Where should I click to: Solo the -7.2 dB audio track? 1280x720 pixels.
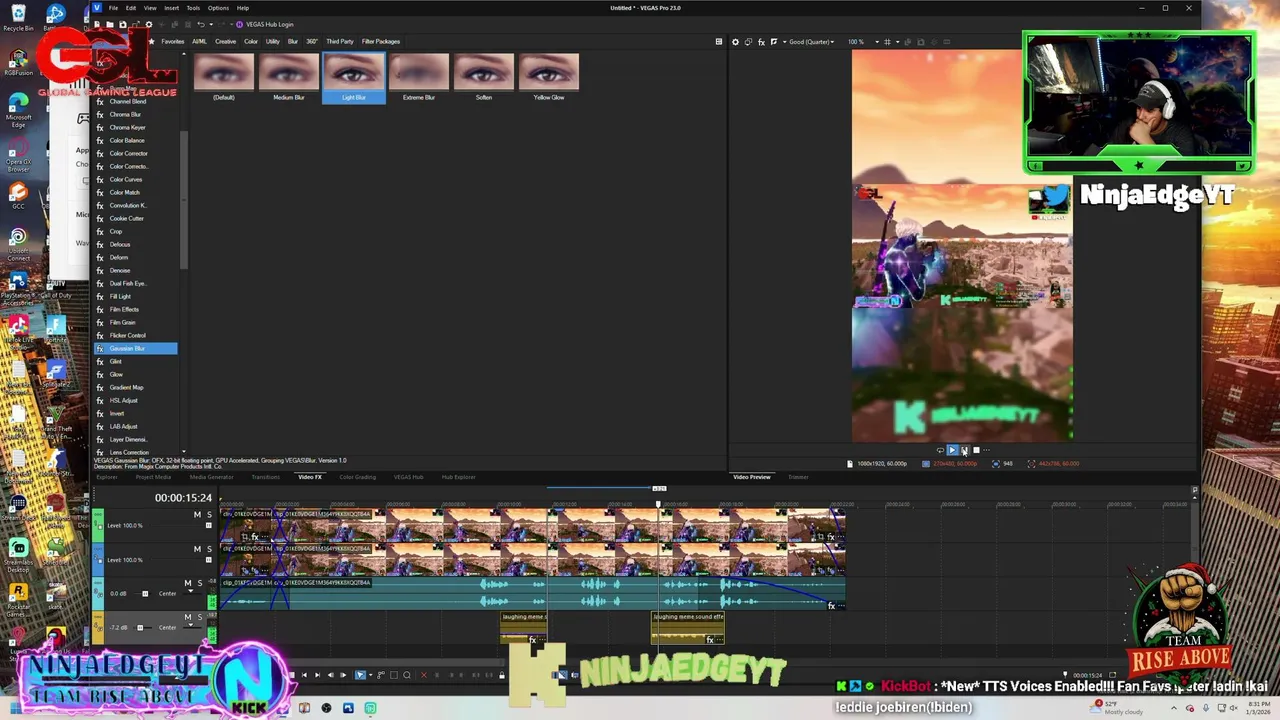coord(200,617)
